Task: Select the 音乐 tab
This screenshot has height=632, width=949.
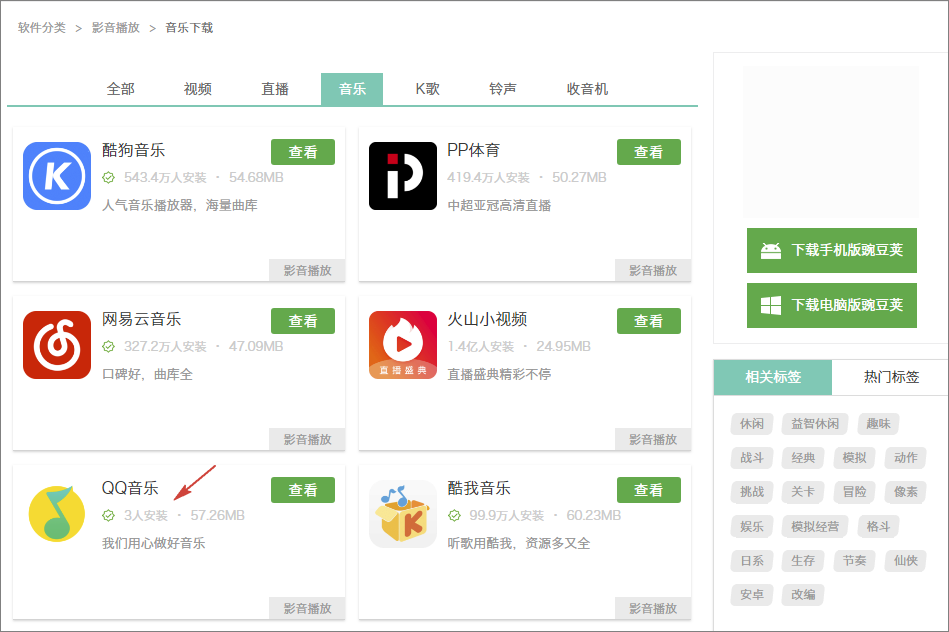Action: (352, 89)
